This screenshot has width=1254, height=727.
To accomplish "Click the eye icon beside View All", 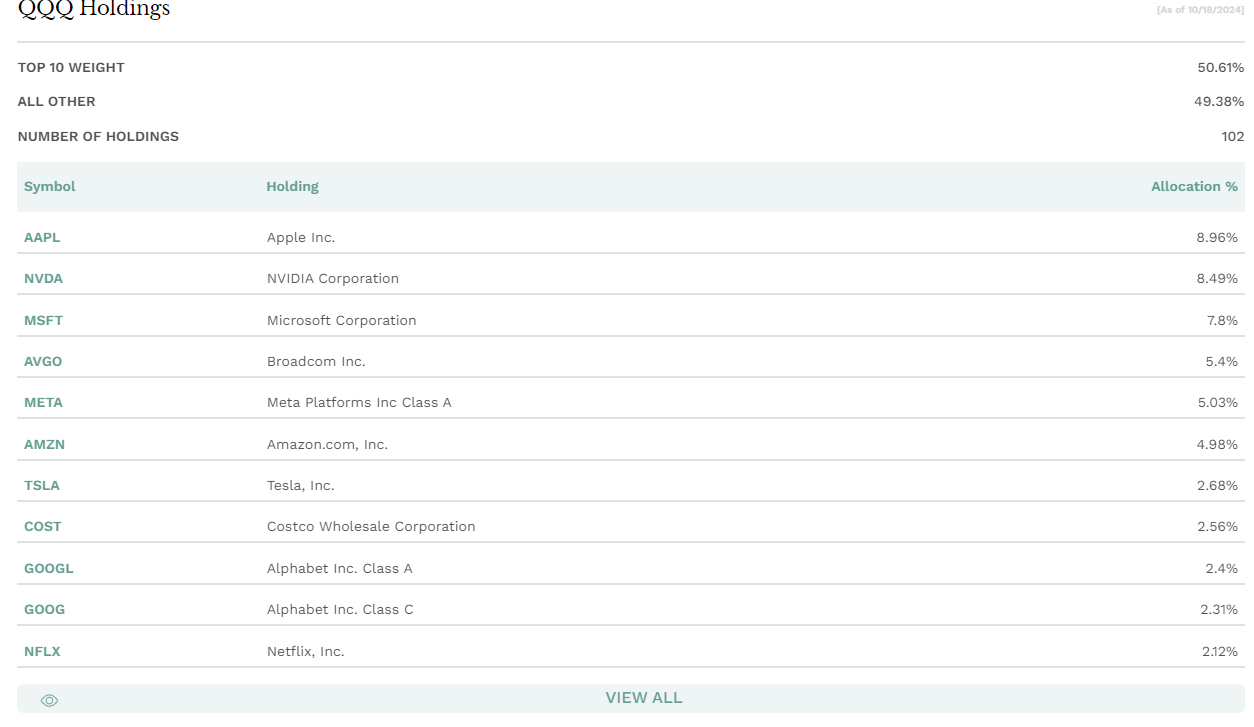I will coord(49,700).
